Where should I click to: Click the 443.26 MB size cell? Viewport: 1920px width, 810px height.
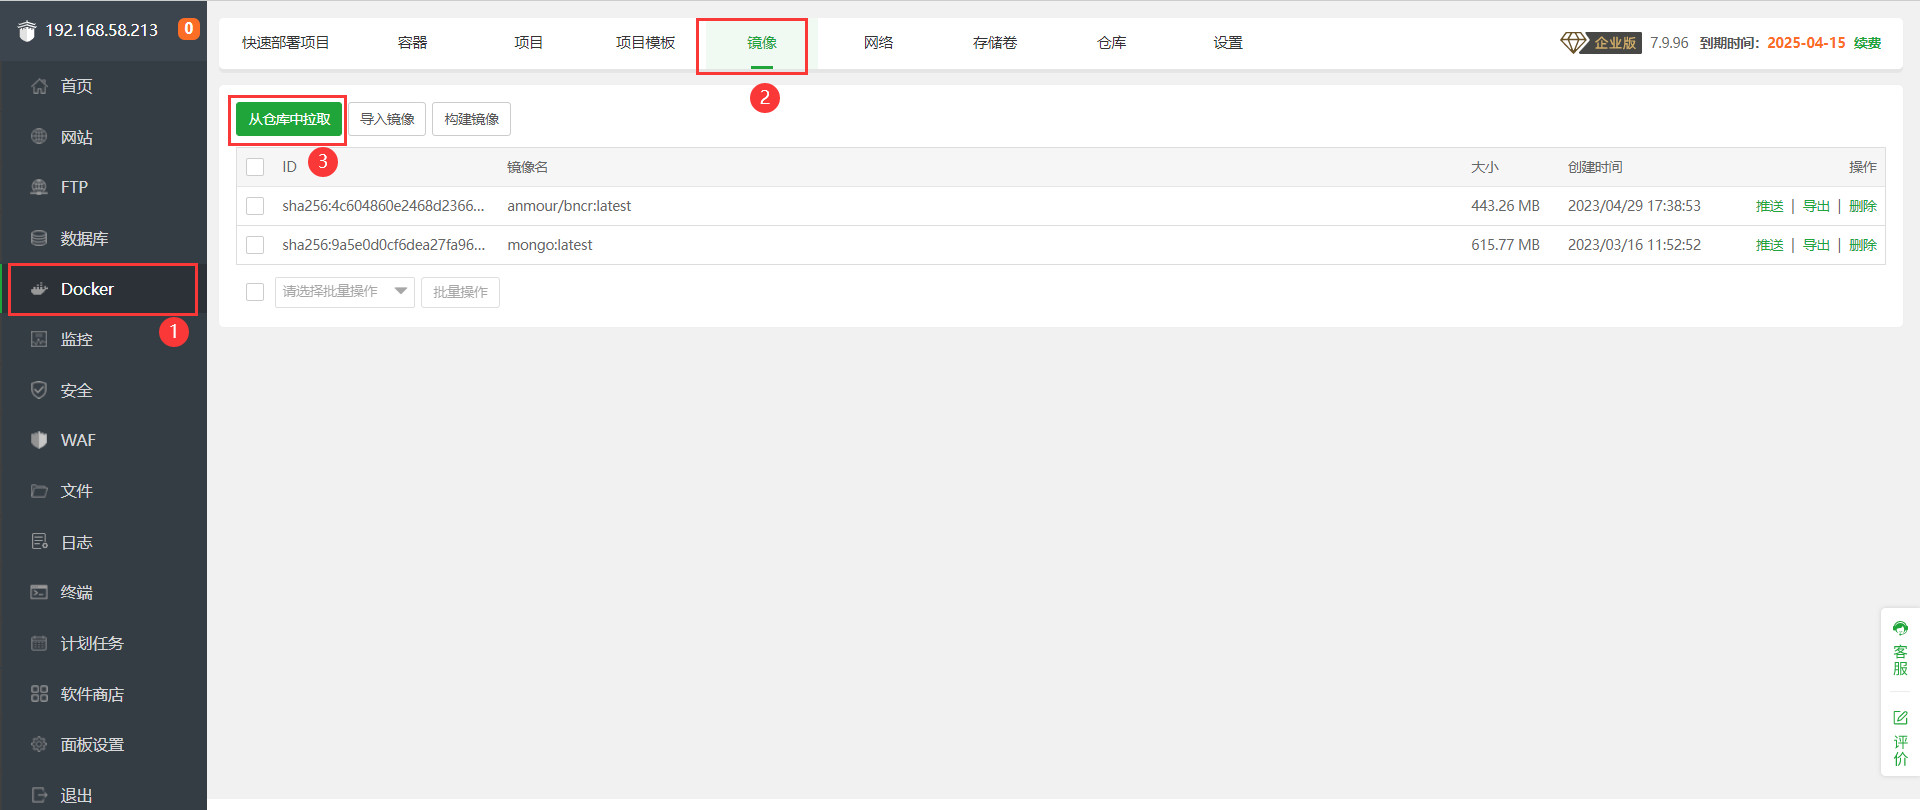(x=1505, y=206)
